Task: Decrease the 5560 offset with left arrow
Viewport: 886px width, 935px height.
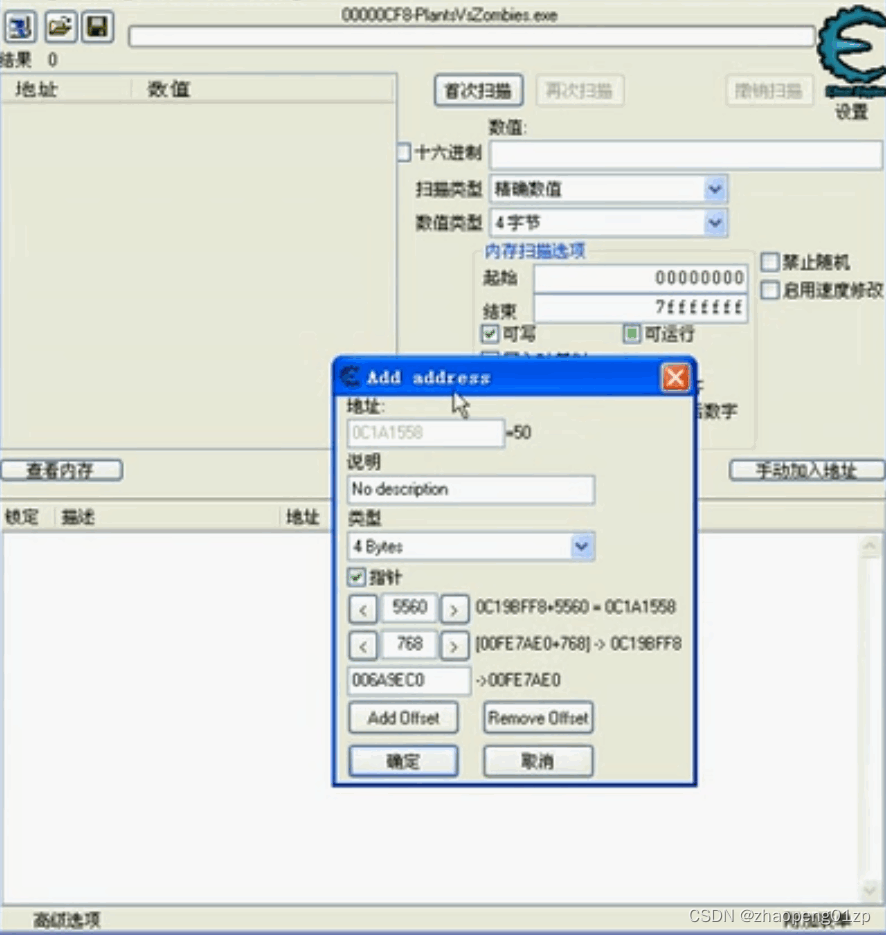Action: [363, 609]
